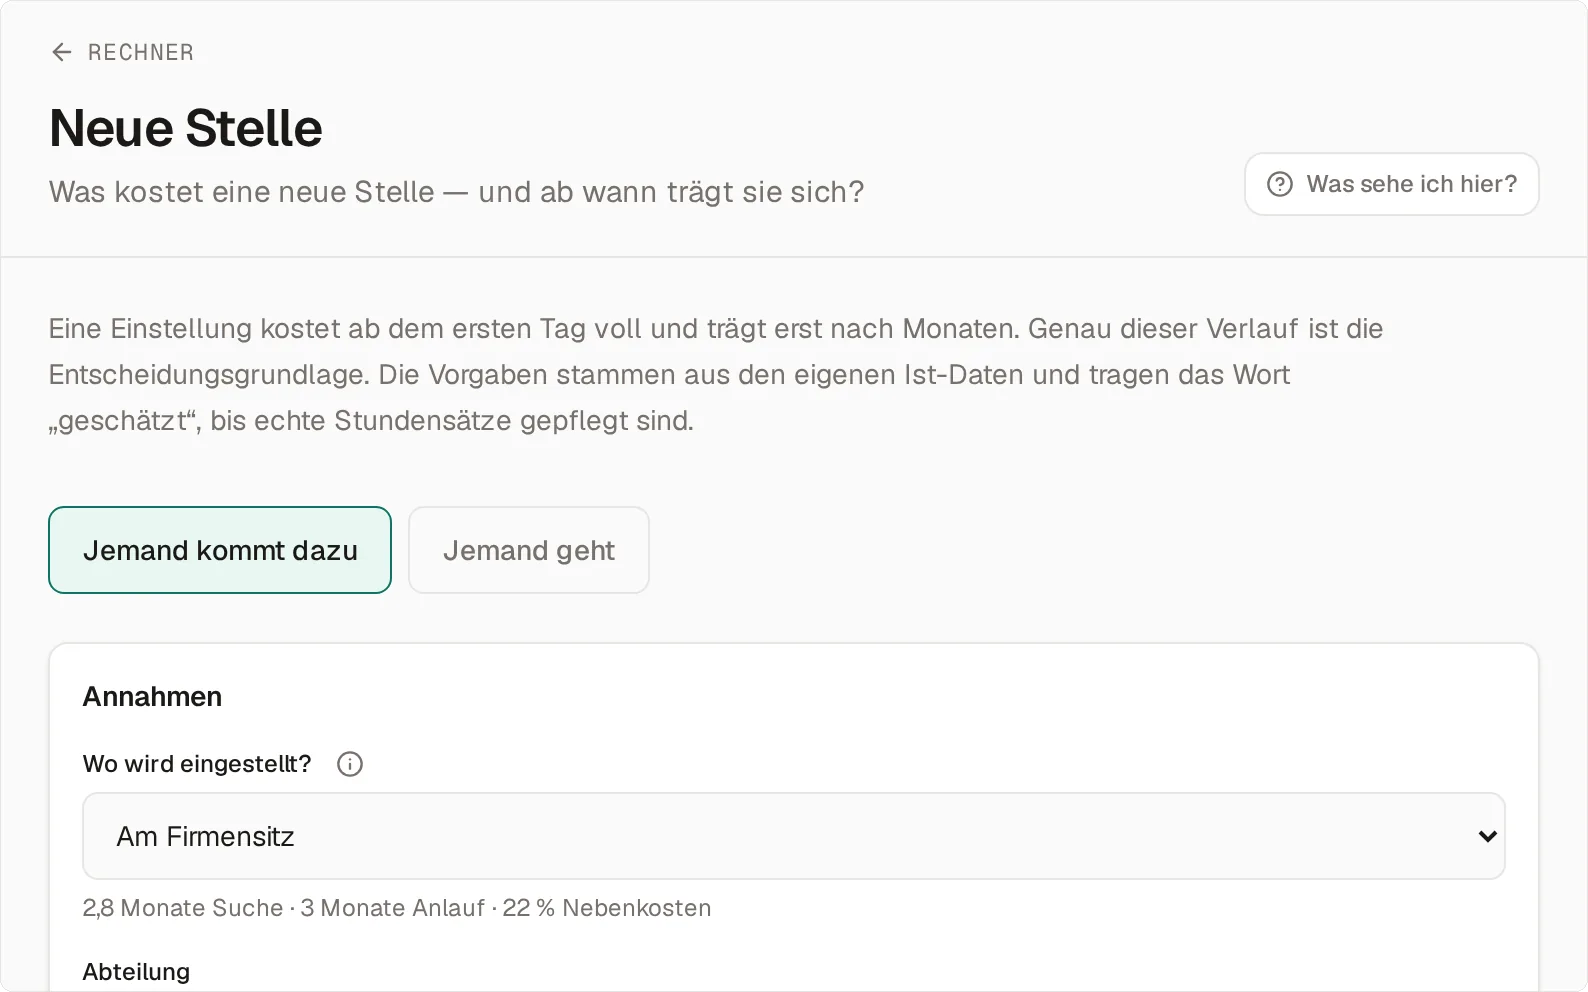Click the "Neue Stelle" page heading

point(186,128)
